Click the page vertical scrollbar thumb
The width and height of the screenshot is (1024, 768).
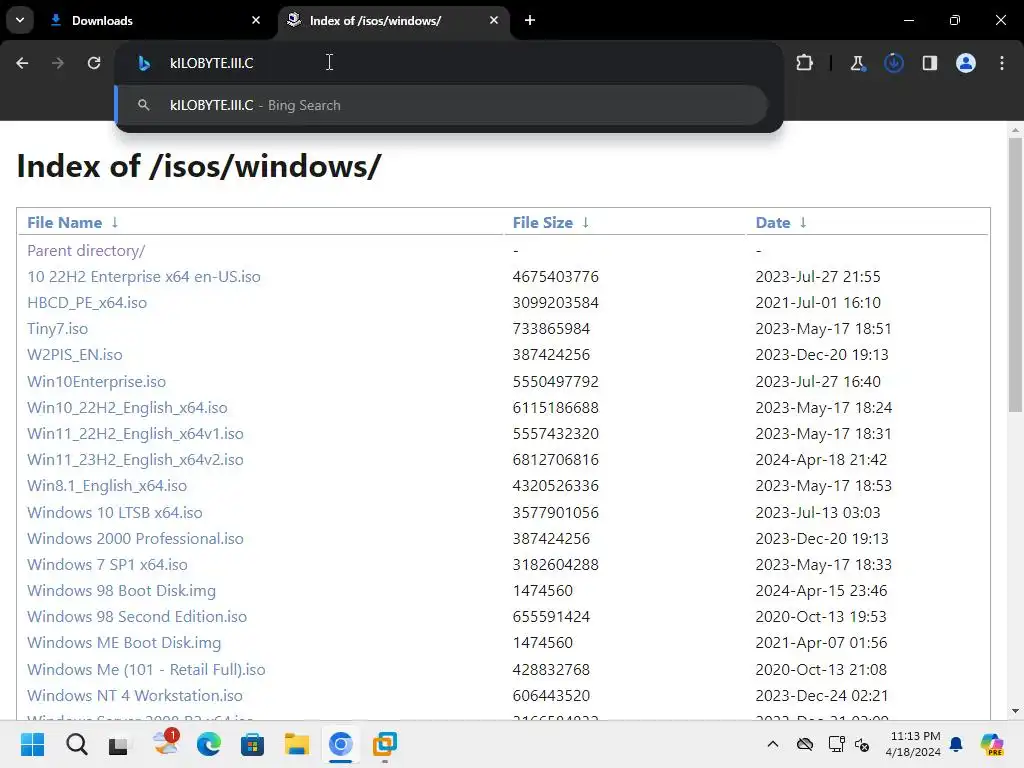tap(1015, 274)
